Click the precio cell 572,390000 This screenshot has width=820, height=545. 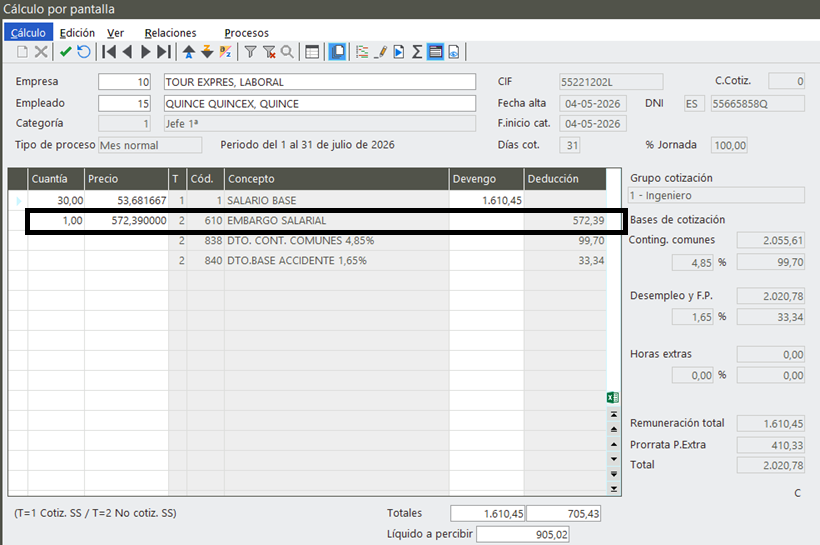pyautogui.click(x=126, y=221)
